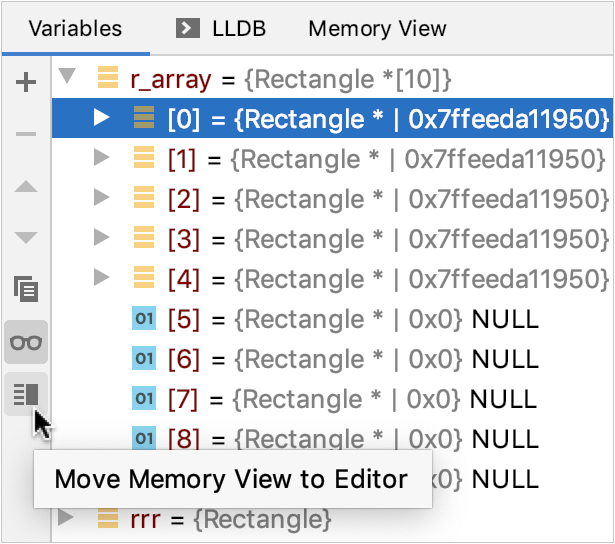Toggle the Show Watches glasses icon
This screenshot has height=544, width=615.
pos(27,343)
